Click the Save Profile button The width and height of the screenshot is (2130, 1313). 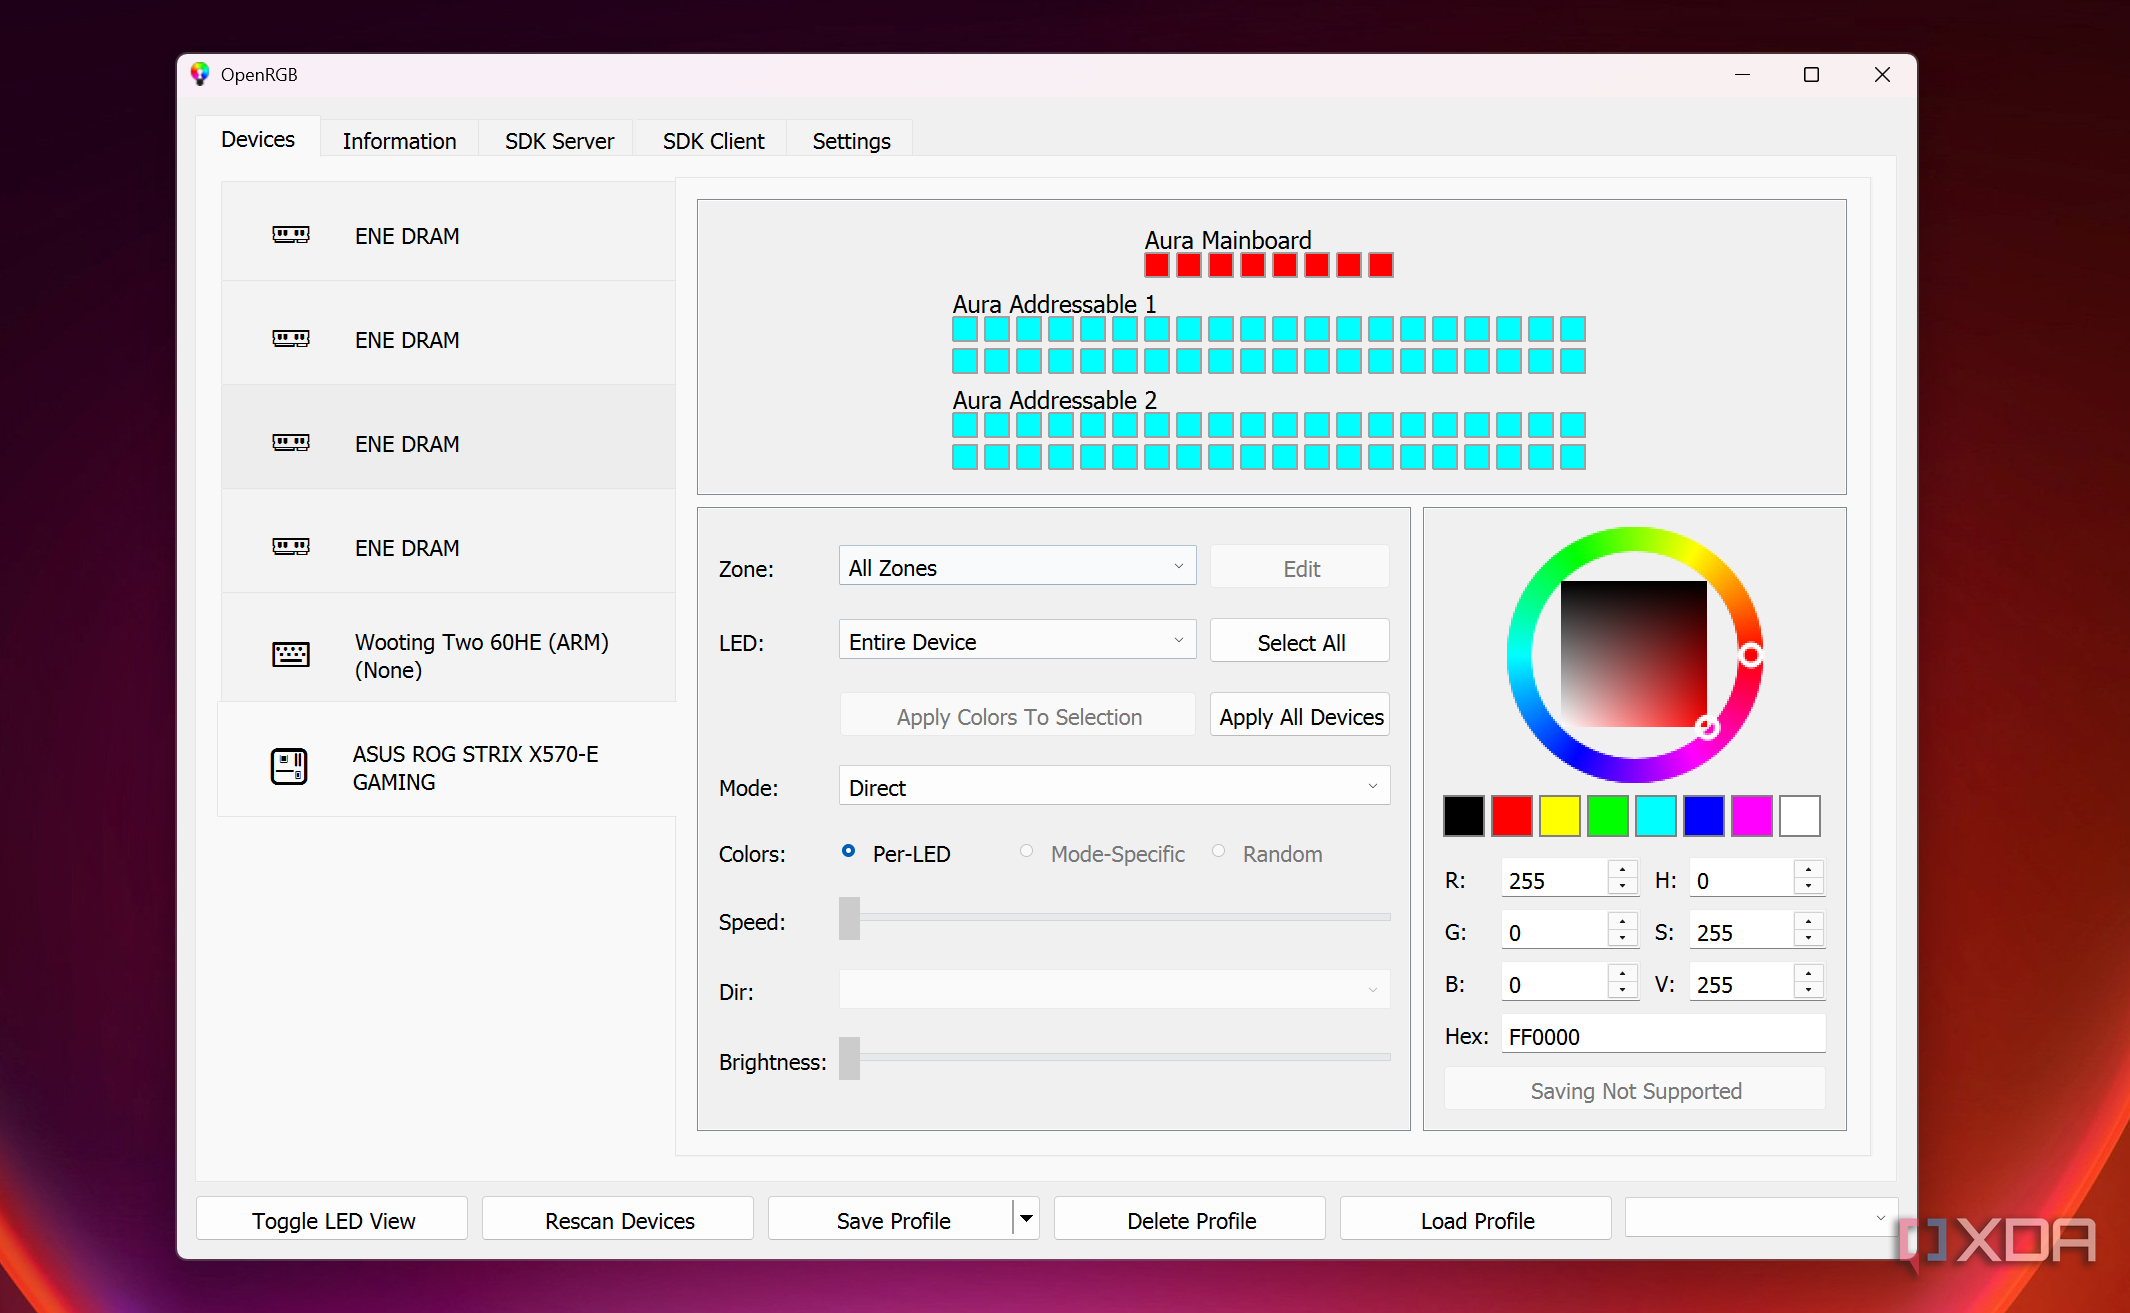[x=892, y=1220]
